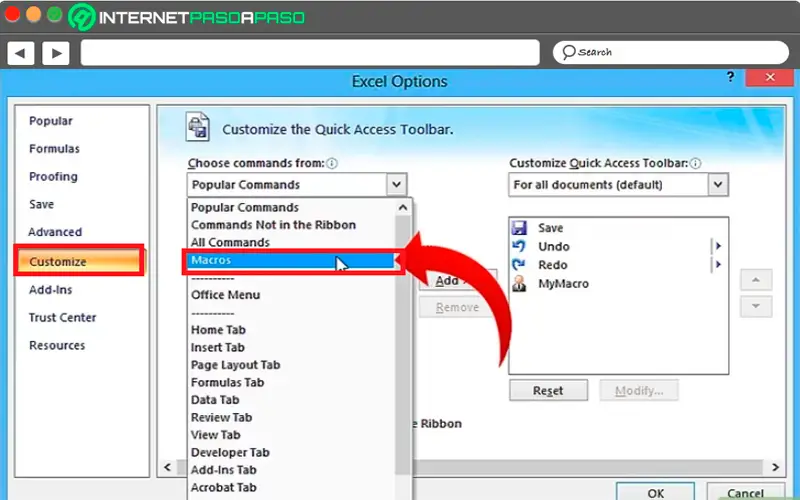Viewport: 800px width, 500px height.
Task: Click info icon beside Choose commands from
Action: pyautogui.click(x=332, y=163)
